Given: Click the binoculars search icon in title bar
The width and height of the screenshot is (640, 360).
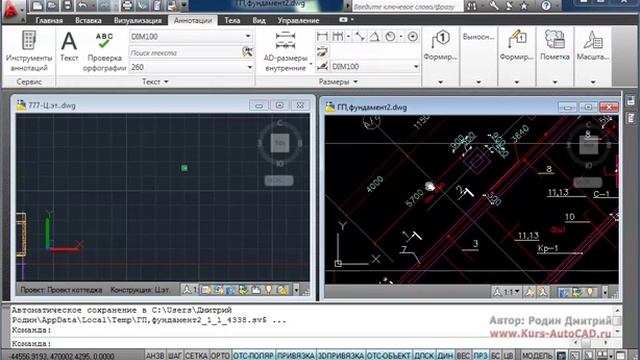Looking at the screenshot, I should coord(472,6).
